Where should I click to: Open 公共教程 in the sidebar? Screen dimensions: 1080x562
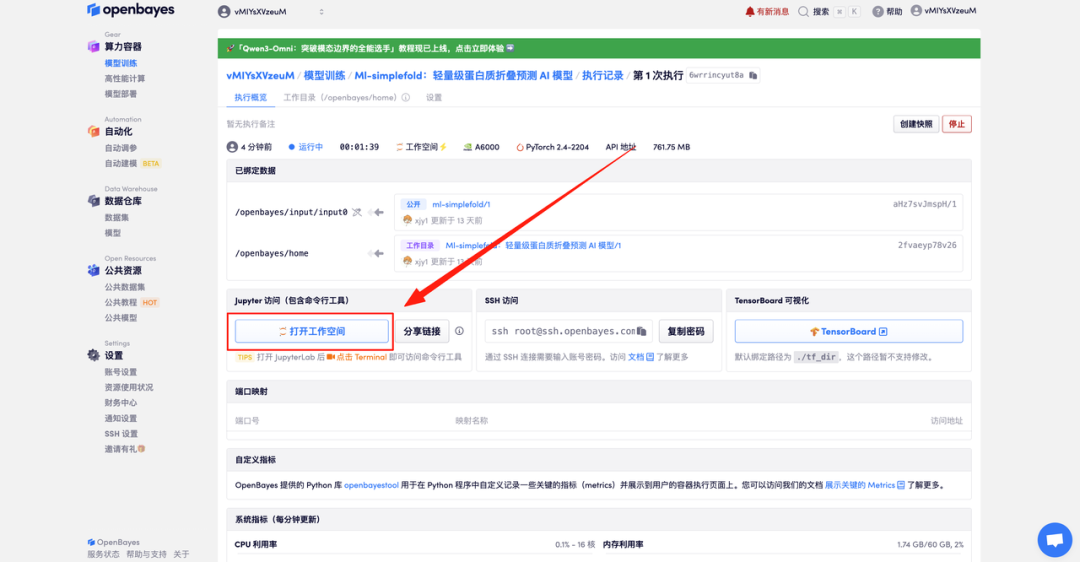[x=121, y=302]
